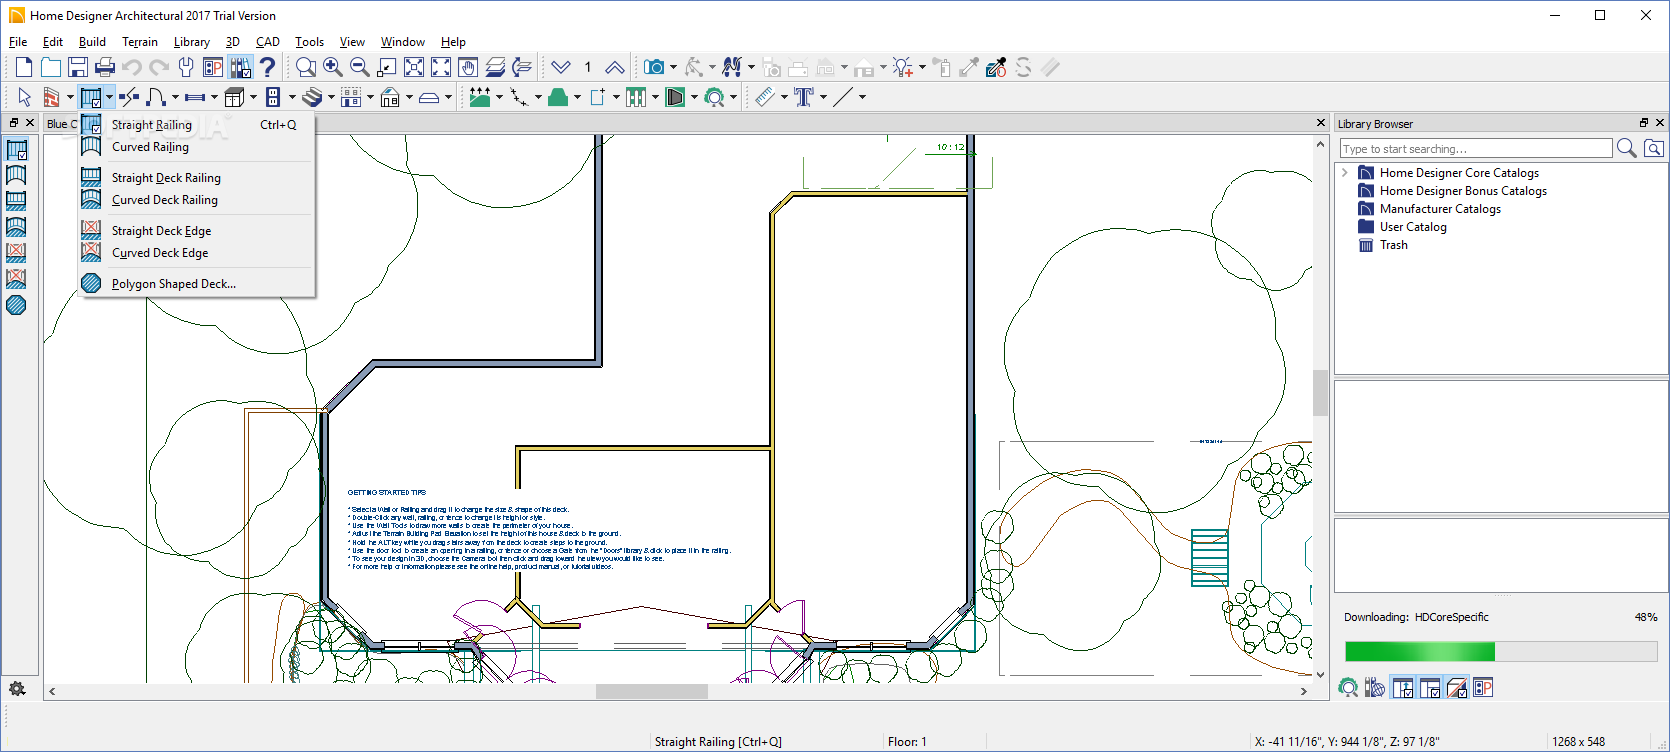1670x752 pixels.
Task: Open the cabinet tools dropdown arrow
Action: [253, 97]
